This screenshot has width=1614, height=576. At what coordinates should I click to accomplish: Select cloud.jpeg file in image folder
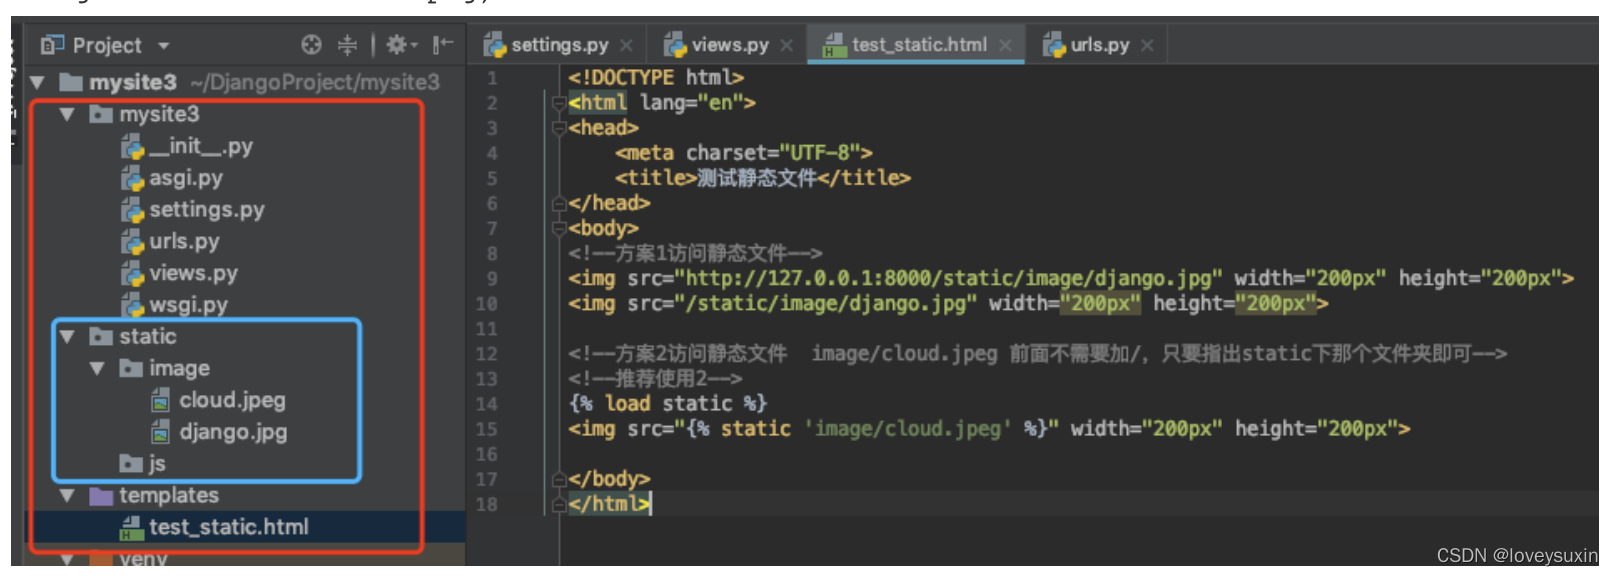pyautogui.click(x=232, y=400)
